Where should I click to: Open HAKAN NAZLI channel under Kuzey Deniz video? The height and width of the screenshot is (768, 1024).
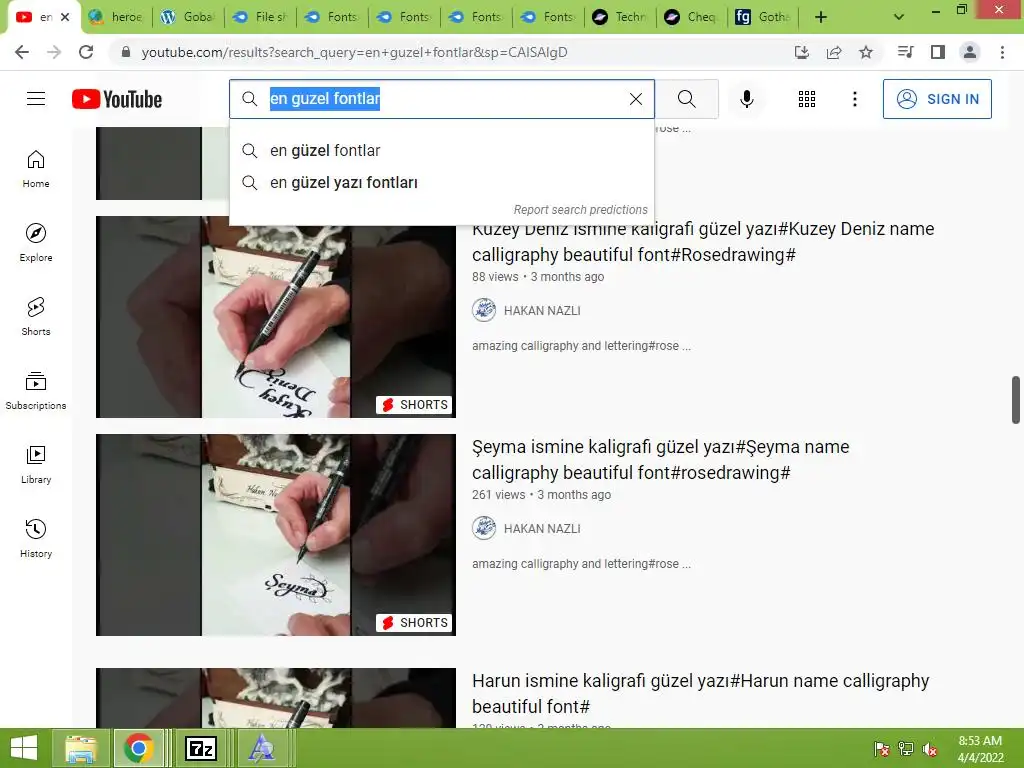(542, 311)
